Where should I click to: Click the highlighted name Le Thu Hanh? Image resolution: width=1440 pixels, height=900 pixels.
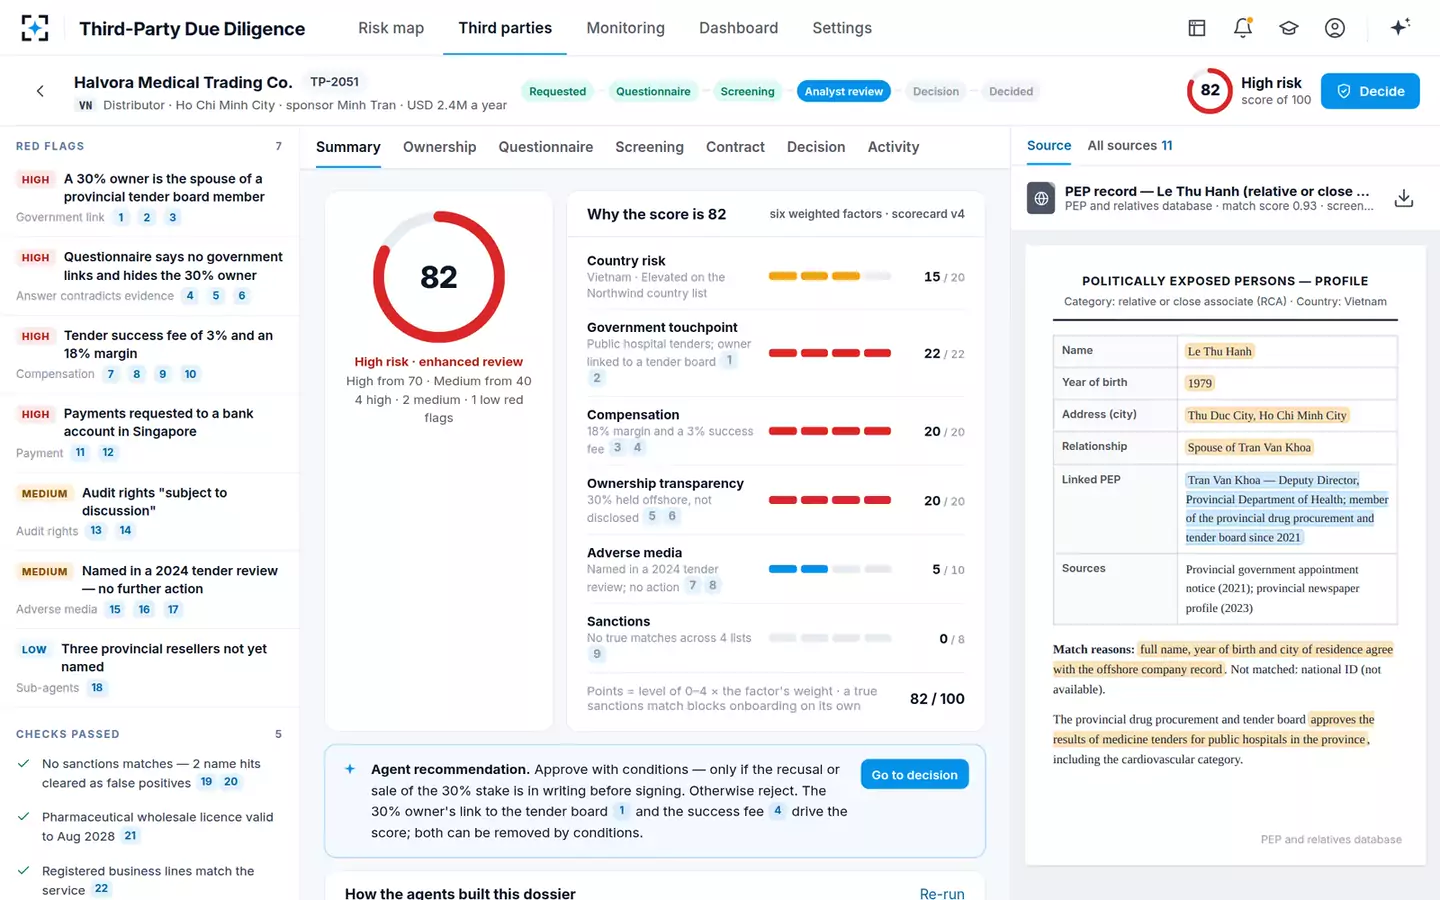pos(1219,351)
